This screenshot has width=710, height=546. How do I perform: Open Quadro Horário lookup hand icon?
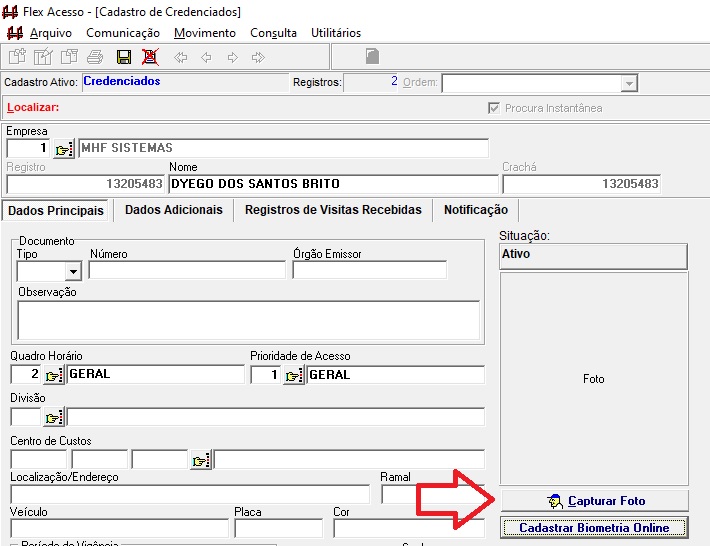click(x=53, y=375)
